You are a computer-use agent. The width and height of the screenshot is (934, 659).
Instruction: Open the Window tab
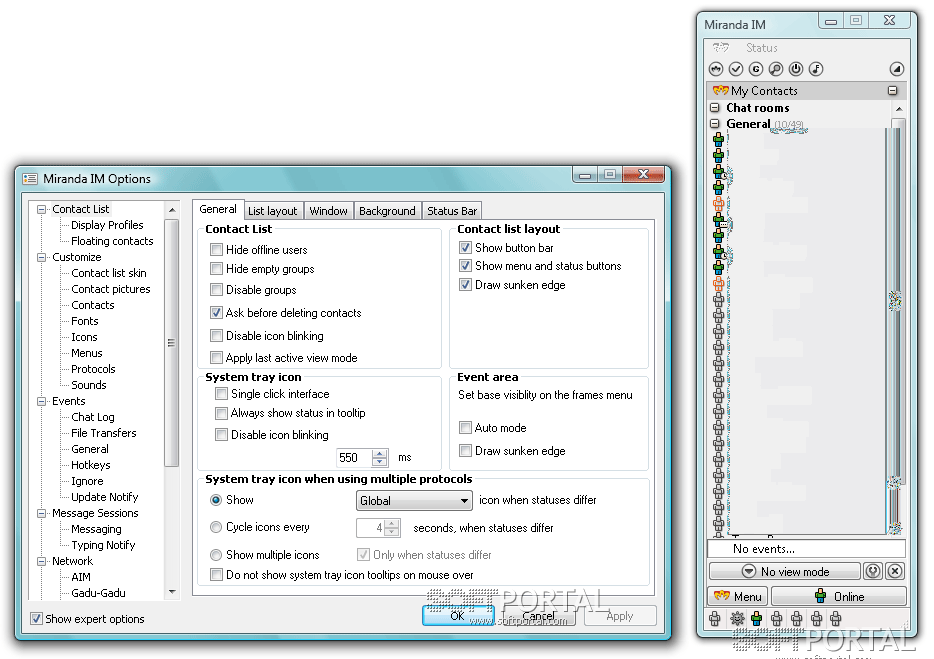[x=328, y=211]
